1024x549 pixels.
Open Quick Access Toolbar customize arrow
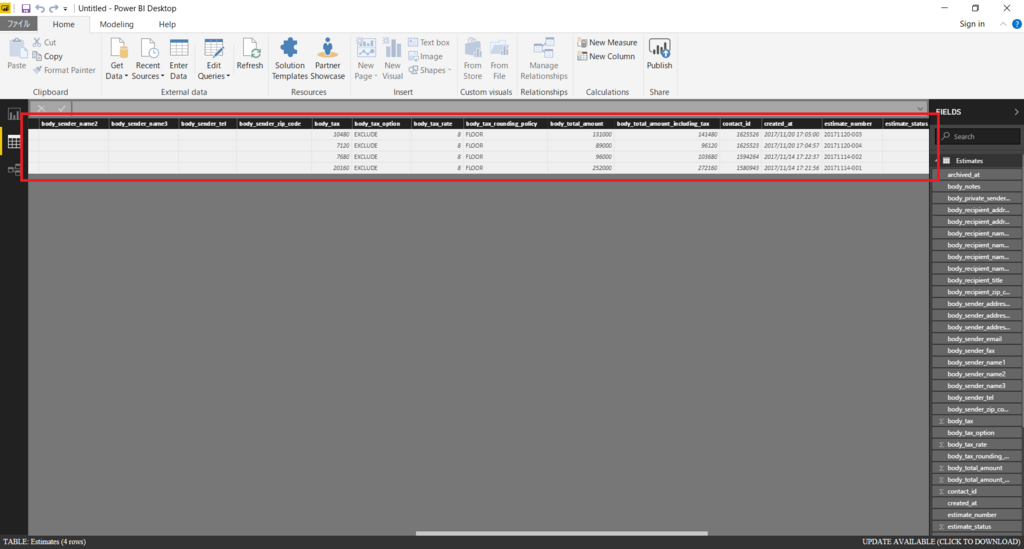pyautogui.click(x=65, y=9)
